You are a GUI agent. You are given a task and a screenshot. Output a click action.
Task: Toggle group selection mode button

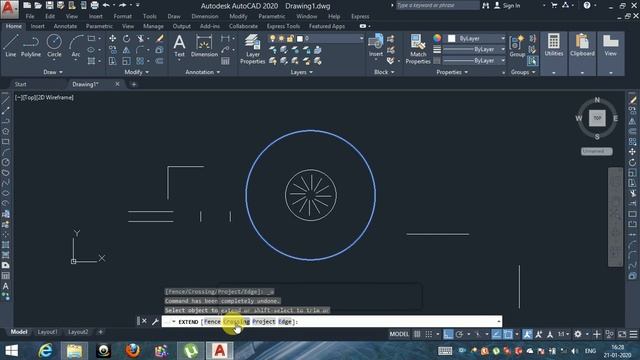click(x=532, y=61)
